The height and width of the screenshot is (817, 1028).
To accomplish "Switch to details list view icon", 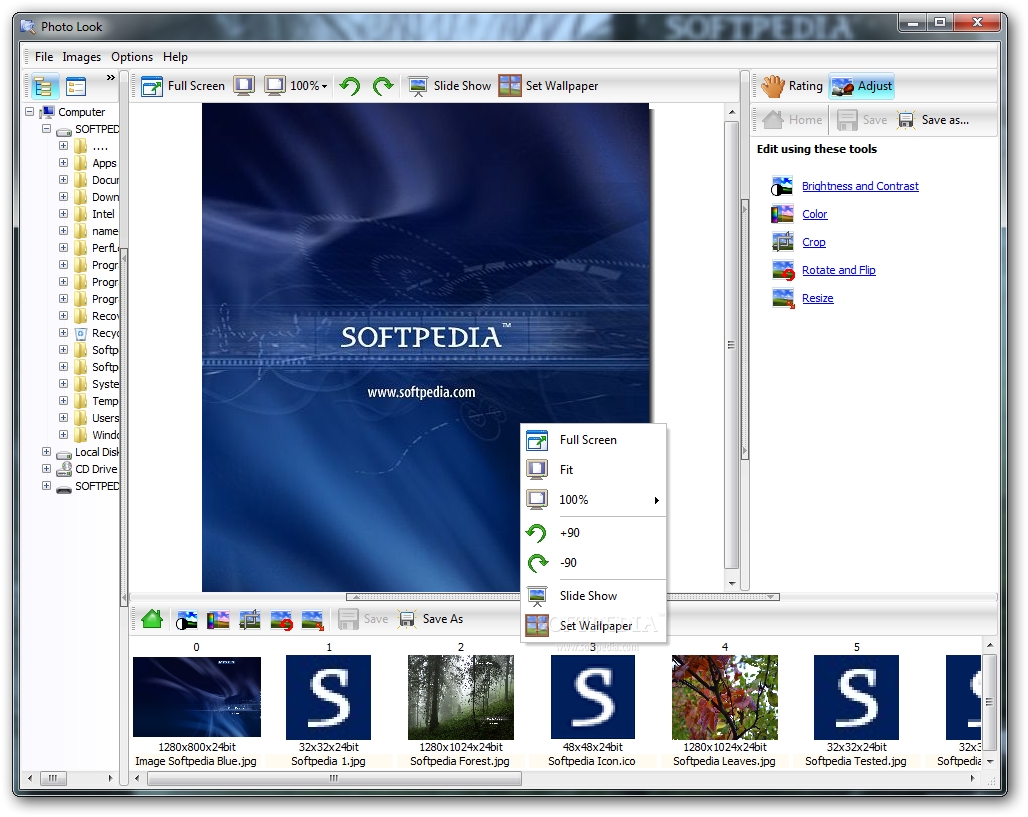I will (x=76, y=87).
